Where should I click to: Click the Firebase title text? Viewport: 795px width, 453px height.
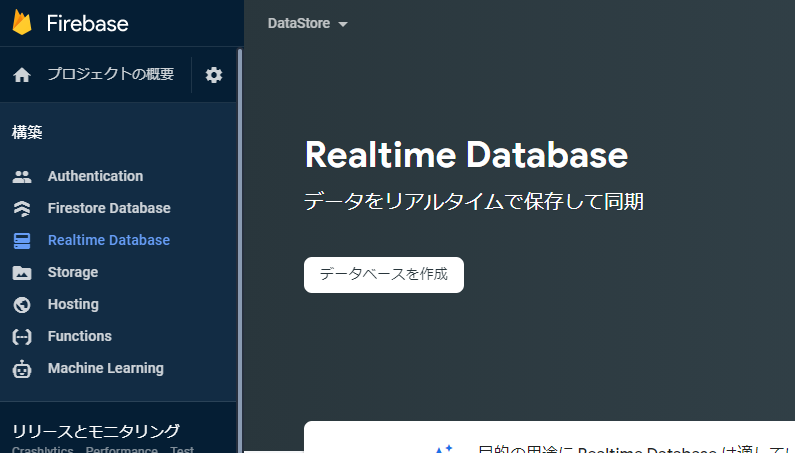point(87,23)
